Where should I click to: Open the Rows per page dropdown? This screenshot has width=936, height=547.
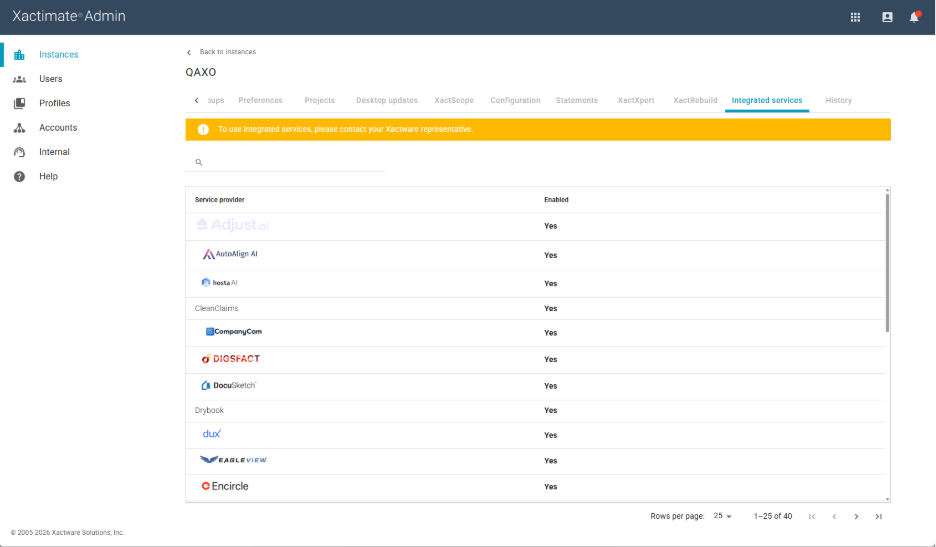pyautogui.click(x=722, y=517)
